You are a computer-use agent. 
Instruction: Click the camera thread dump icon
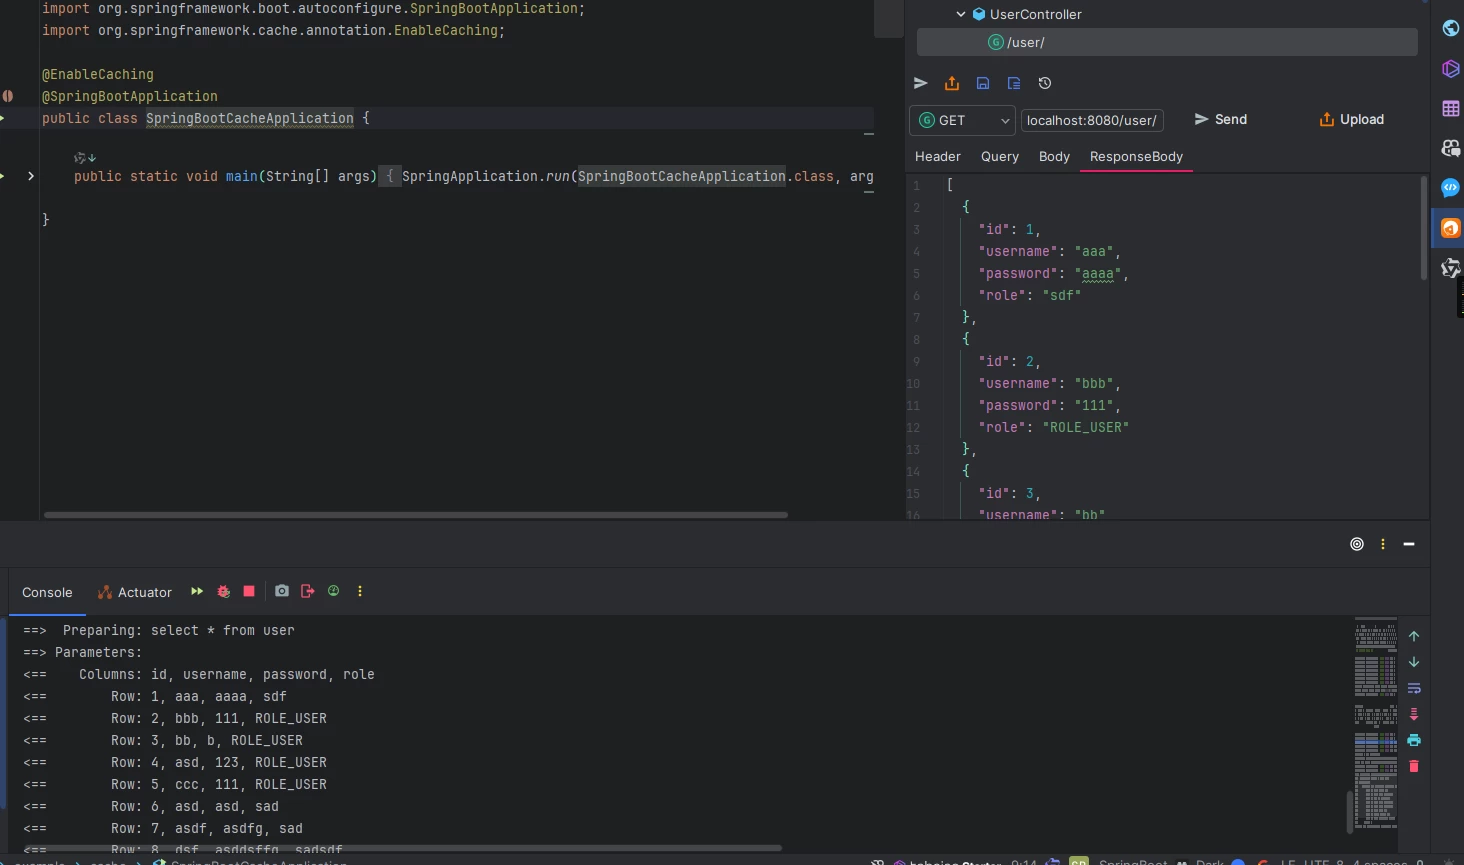coord(282,591)
